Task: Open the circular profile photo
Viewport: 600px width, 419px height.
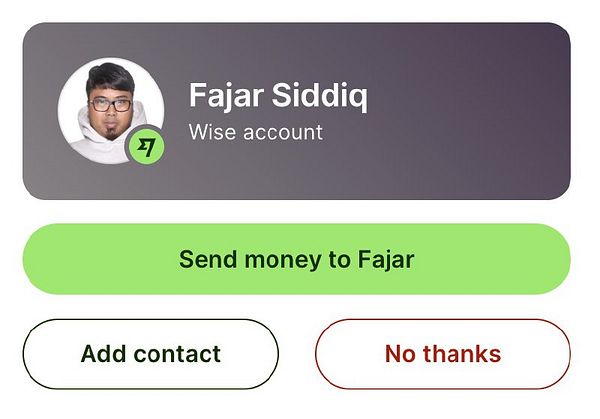Action: [x=111, y=111]
